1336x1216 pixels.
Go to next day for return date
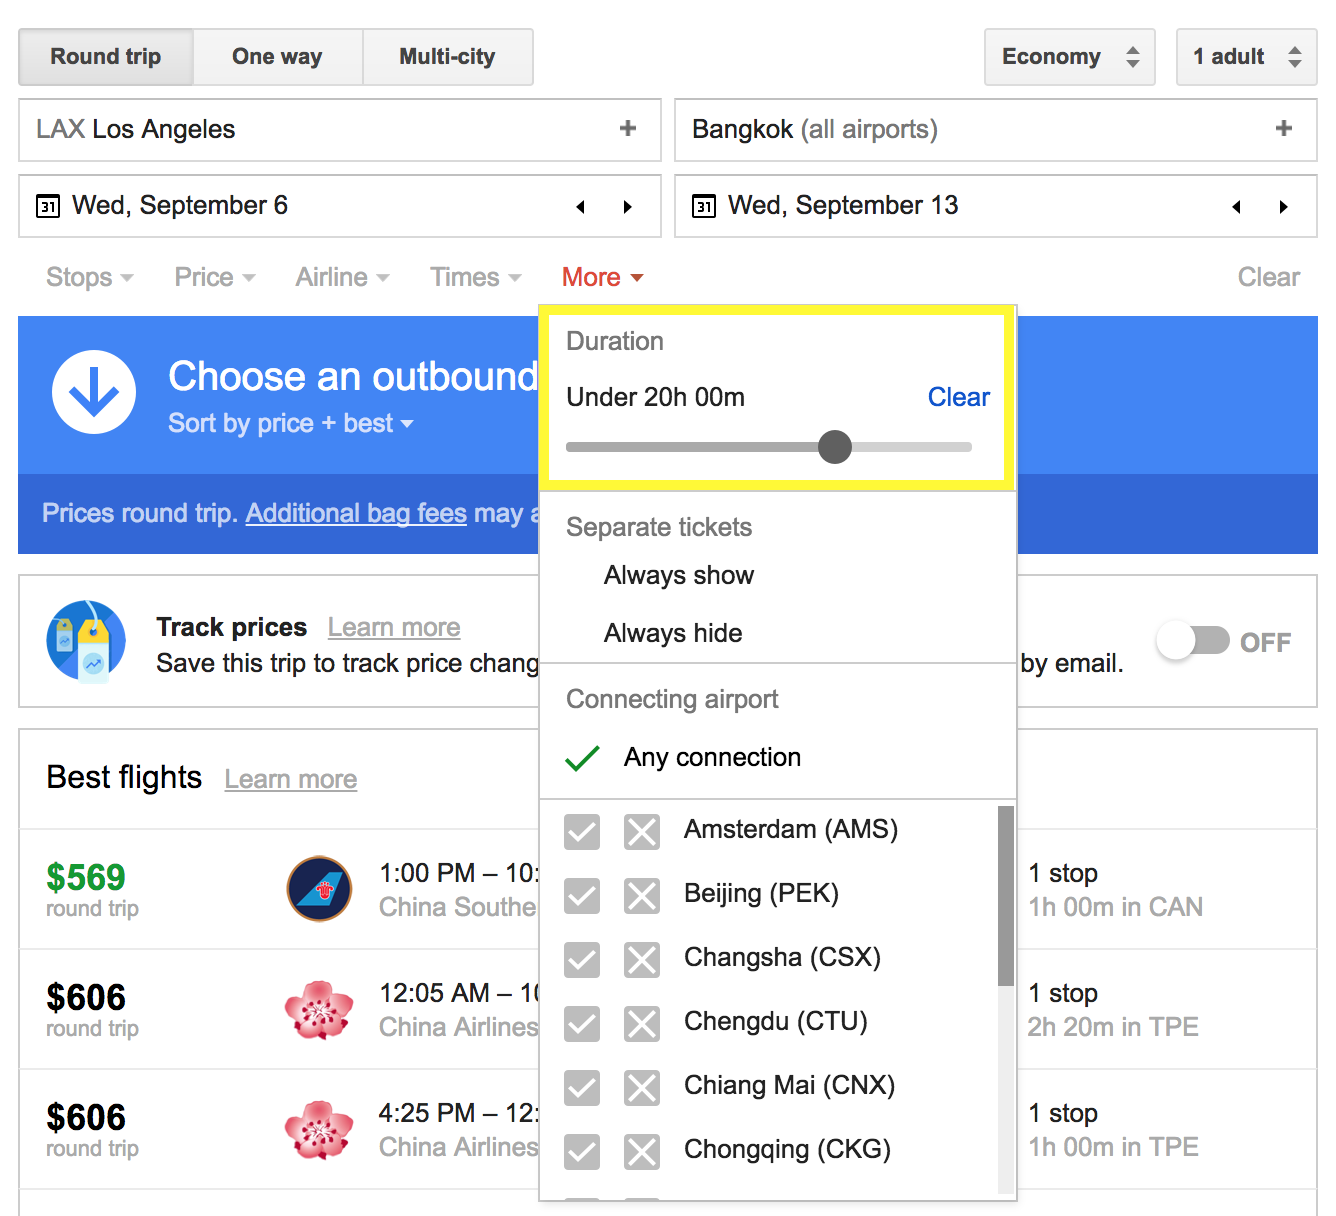[x=1284, y=207]
